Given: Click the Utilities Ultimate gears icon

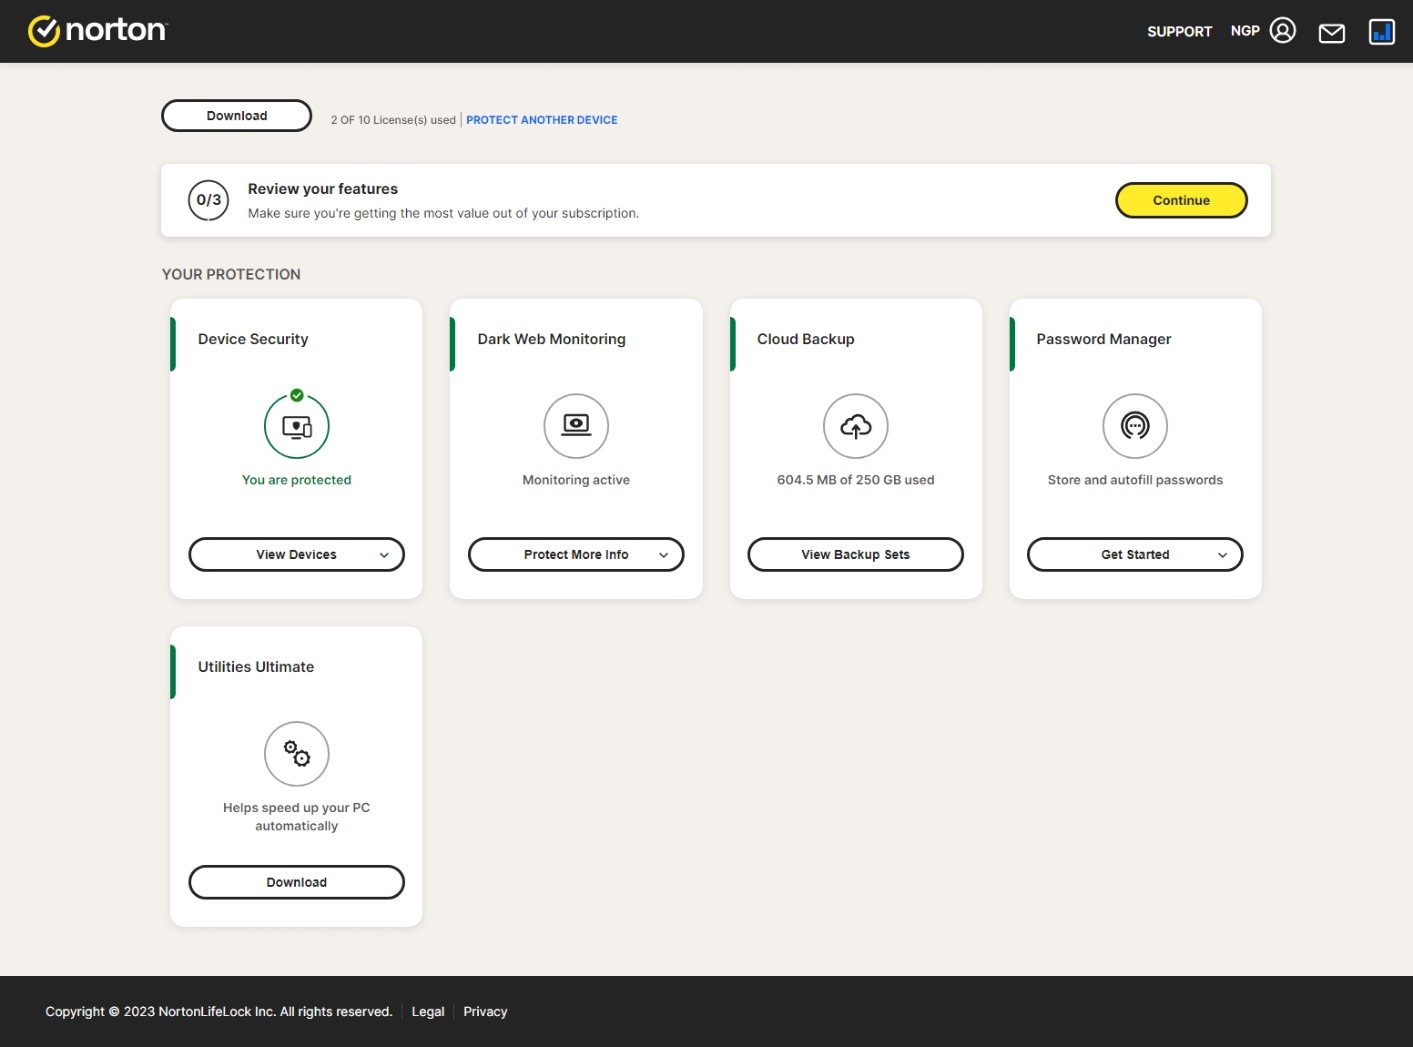Looking at the screenshot, I should click(296, 753).
